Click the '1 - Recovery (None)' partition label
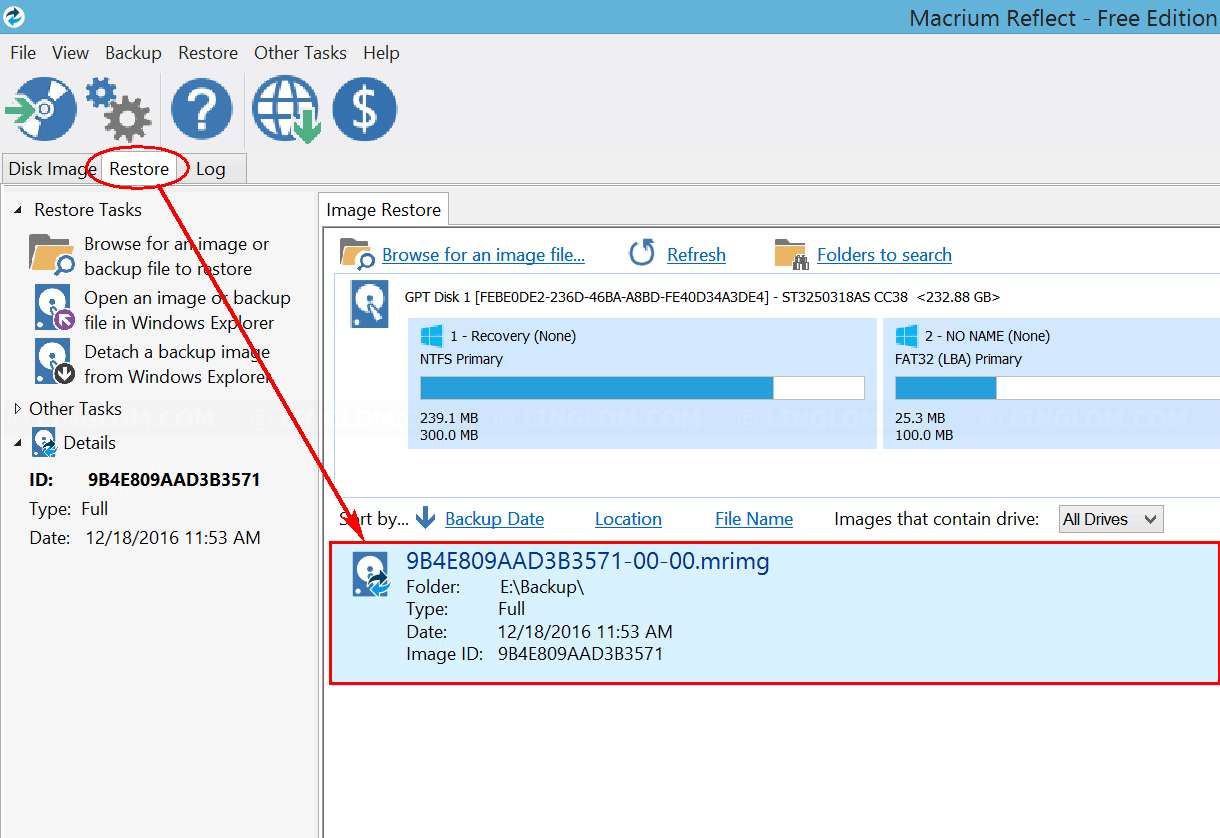The height and width of the screenshot is (838, 1220). [x=513, y=336]
